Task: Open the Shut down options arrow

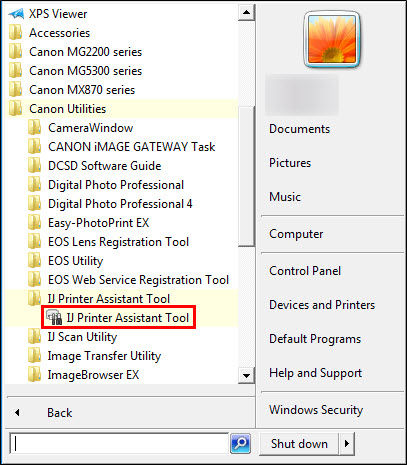Action: [x=347, y=444]
